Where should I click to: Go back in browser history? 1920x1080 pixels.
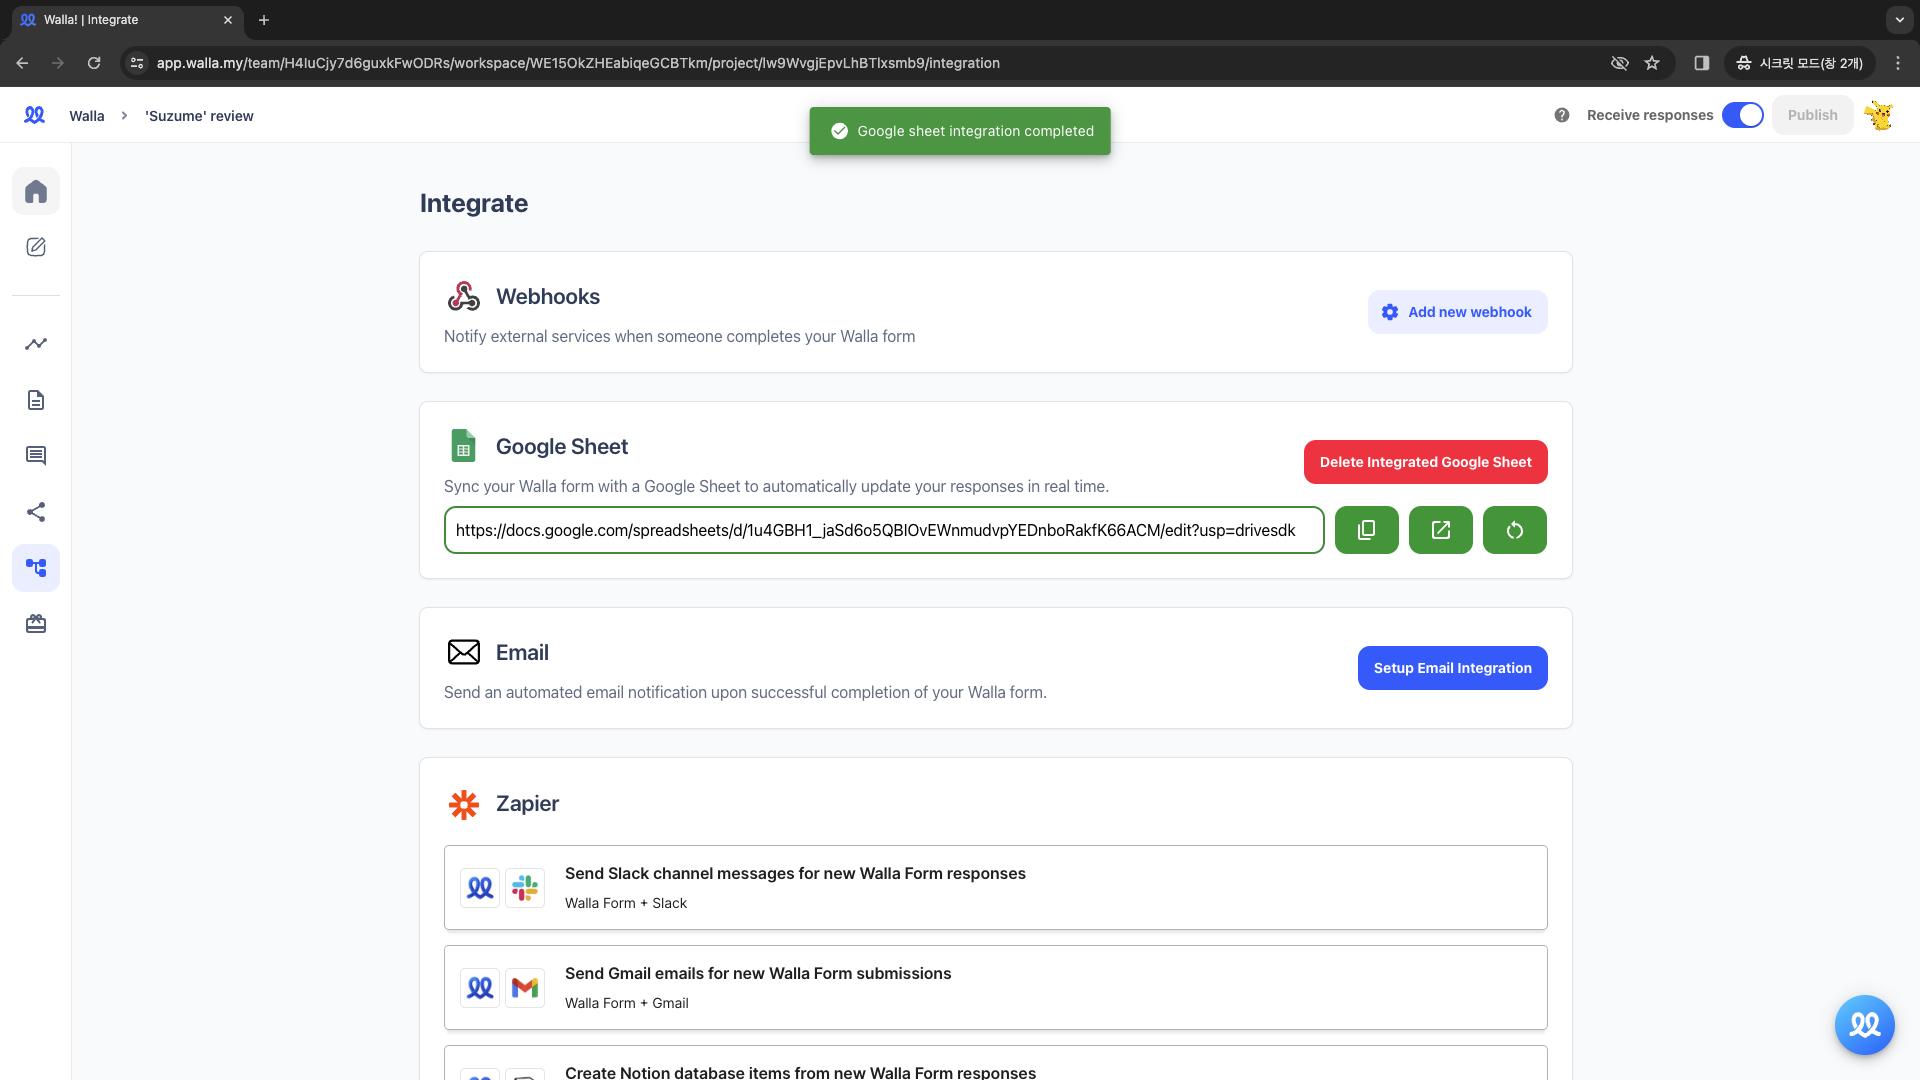[22, 63]
